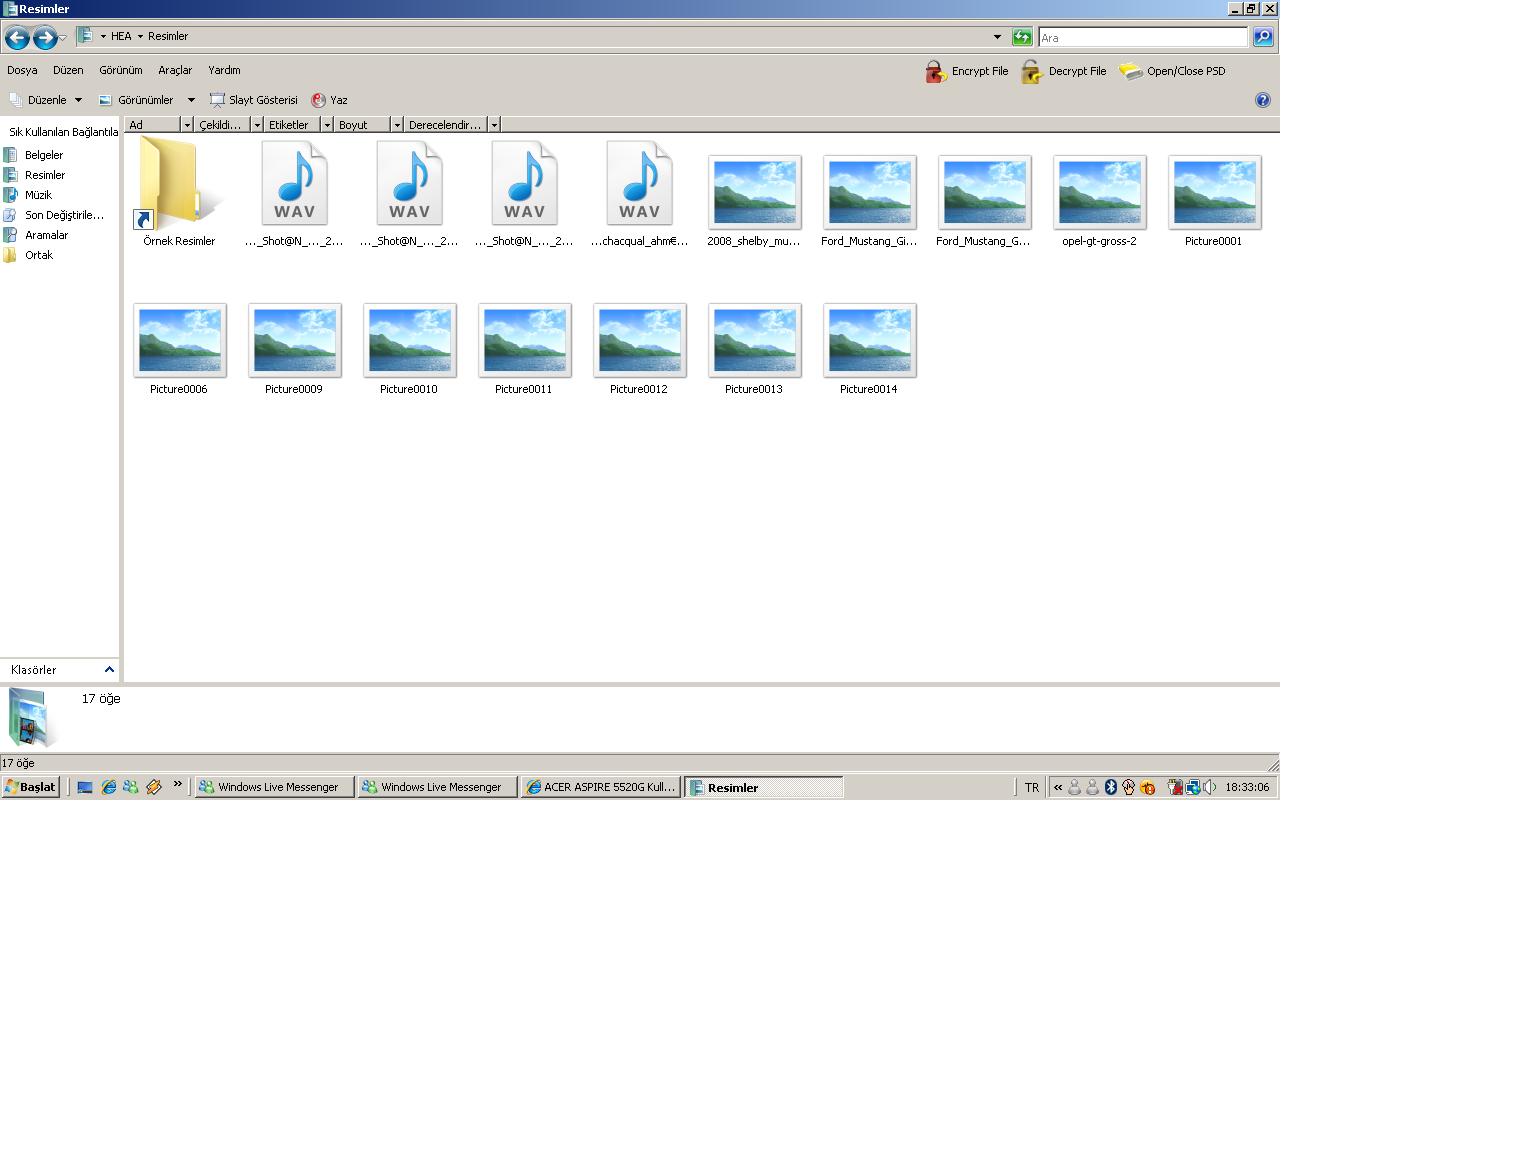The width and height of the screenshot is (1536, 1152).
Task: Show more Quick Launch items chevron
Action: pyautogui.click(x=177, y=785)
